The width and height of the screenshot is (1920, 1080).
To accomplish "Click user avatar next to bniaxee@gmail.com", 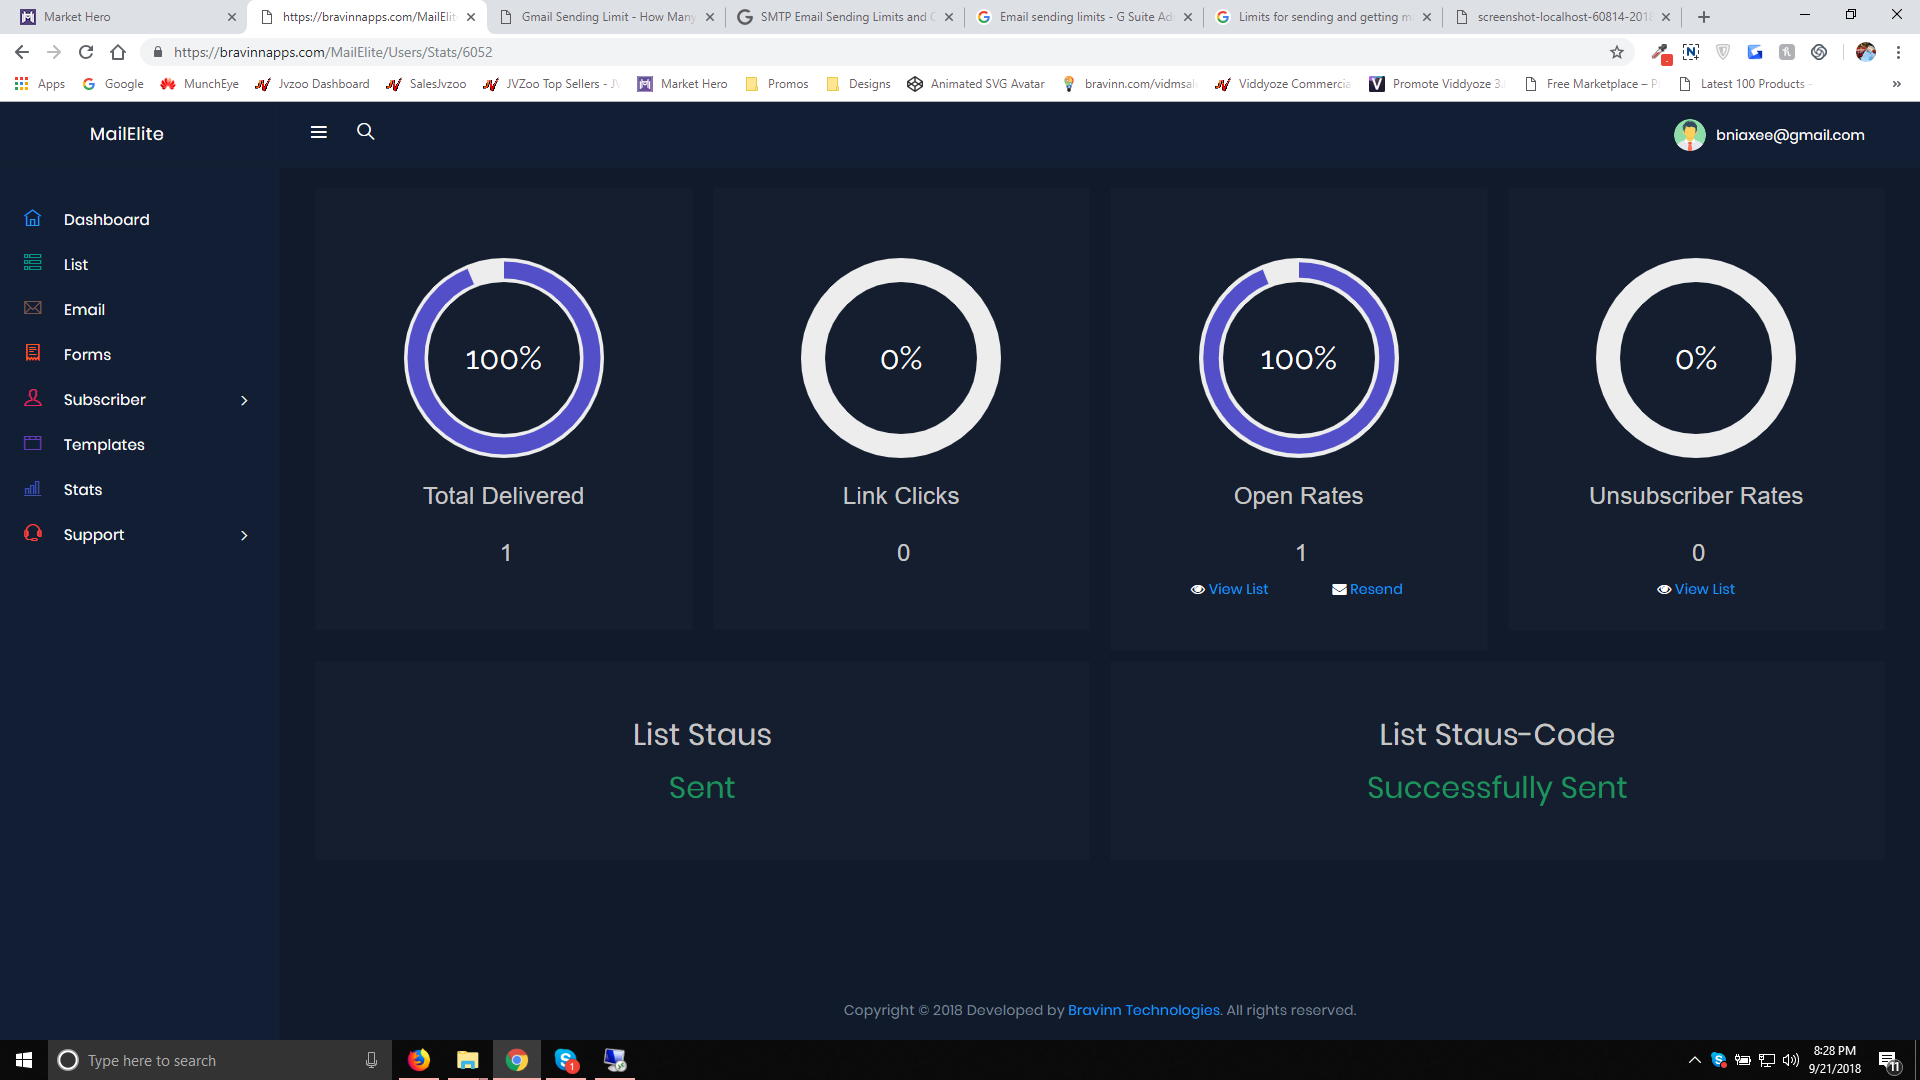I will (1689, 135).
